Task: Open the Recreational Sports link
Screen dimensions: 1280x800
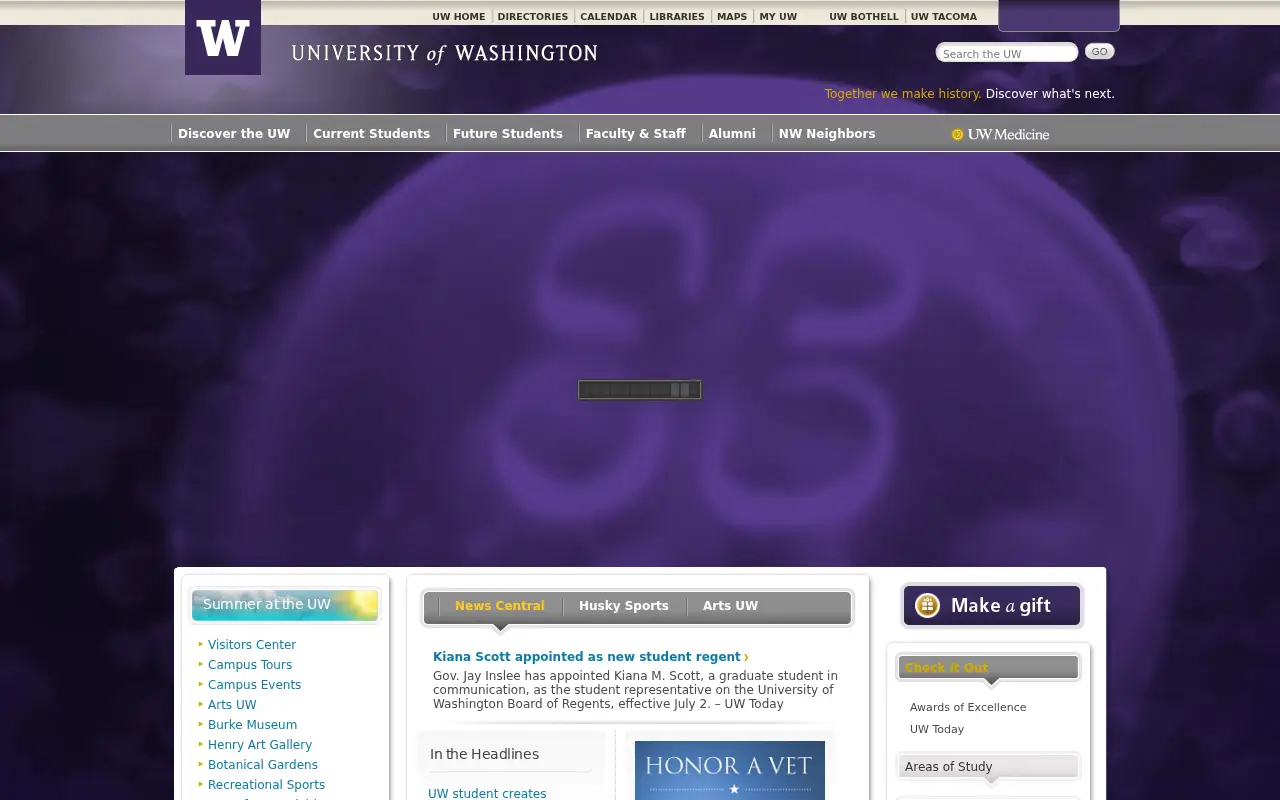Action: [x=266, y=785]
